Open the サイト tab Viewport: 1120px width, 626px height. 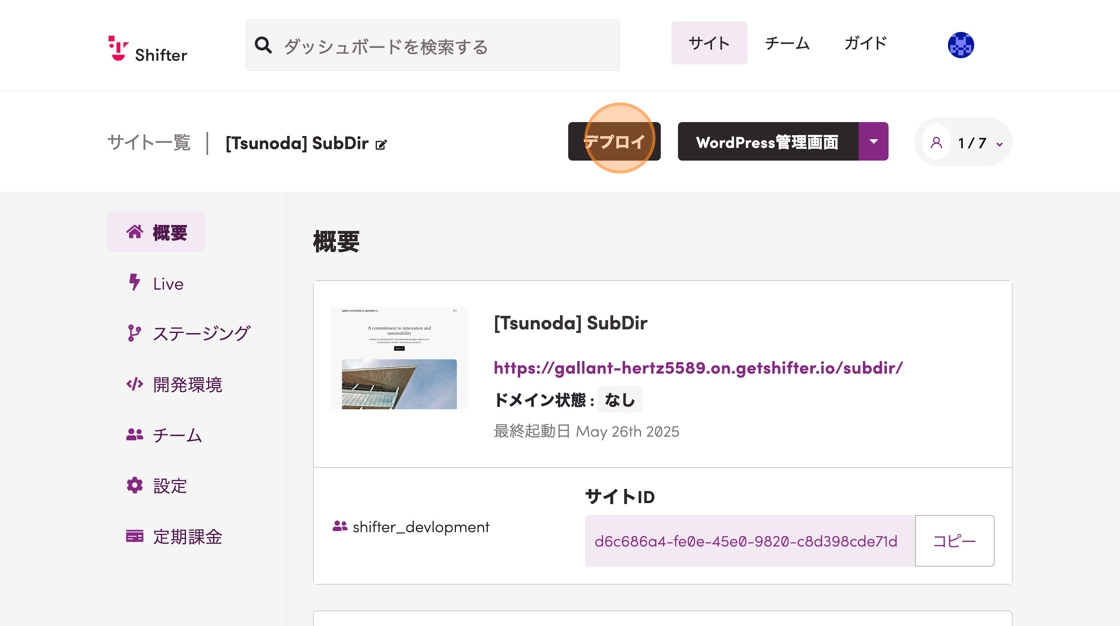coord(709,43)
